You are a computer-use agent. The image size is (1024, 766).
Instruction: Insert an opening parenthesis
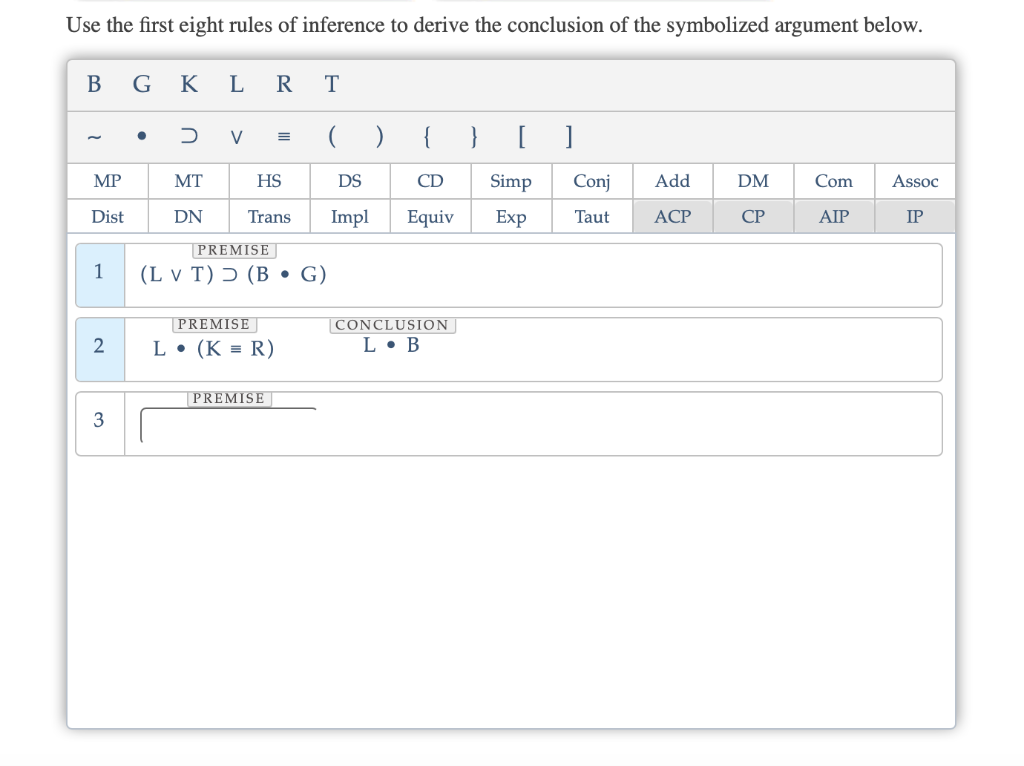tap(331, 136)
